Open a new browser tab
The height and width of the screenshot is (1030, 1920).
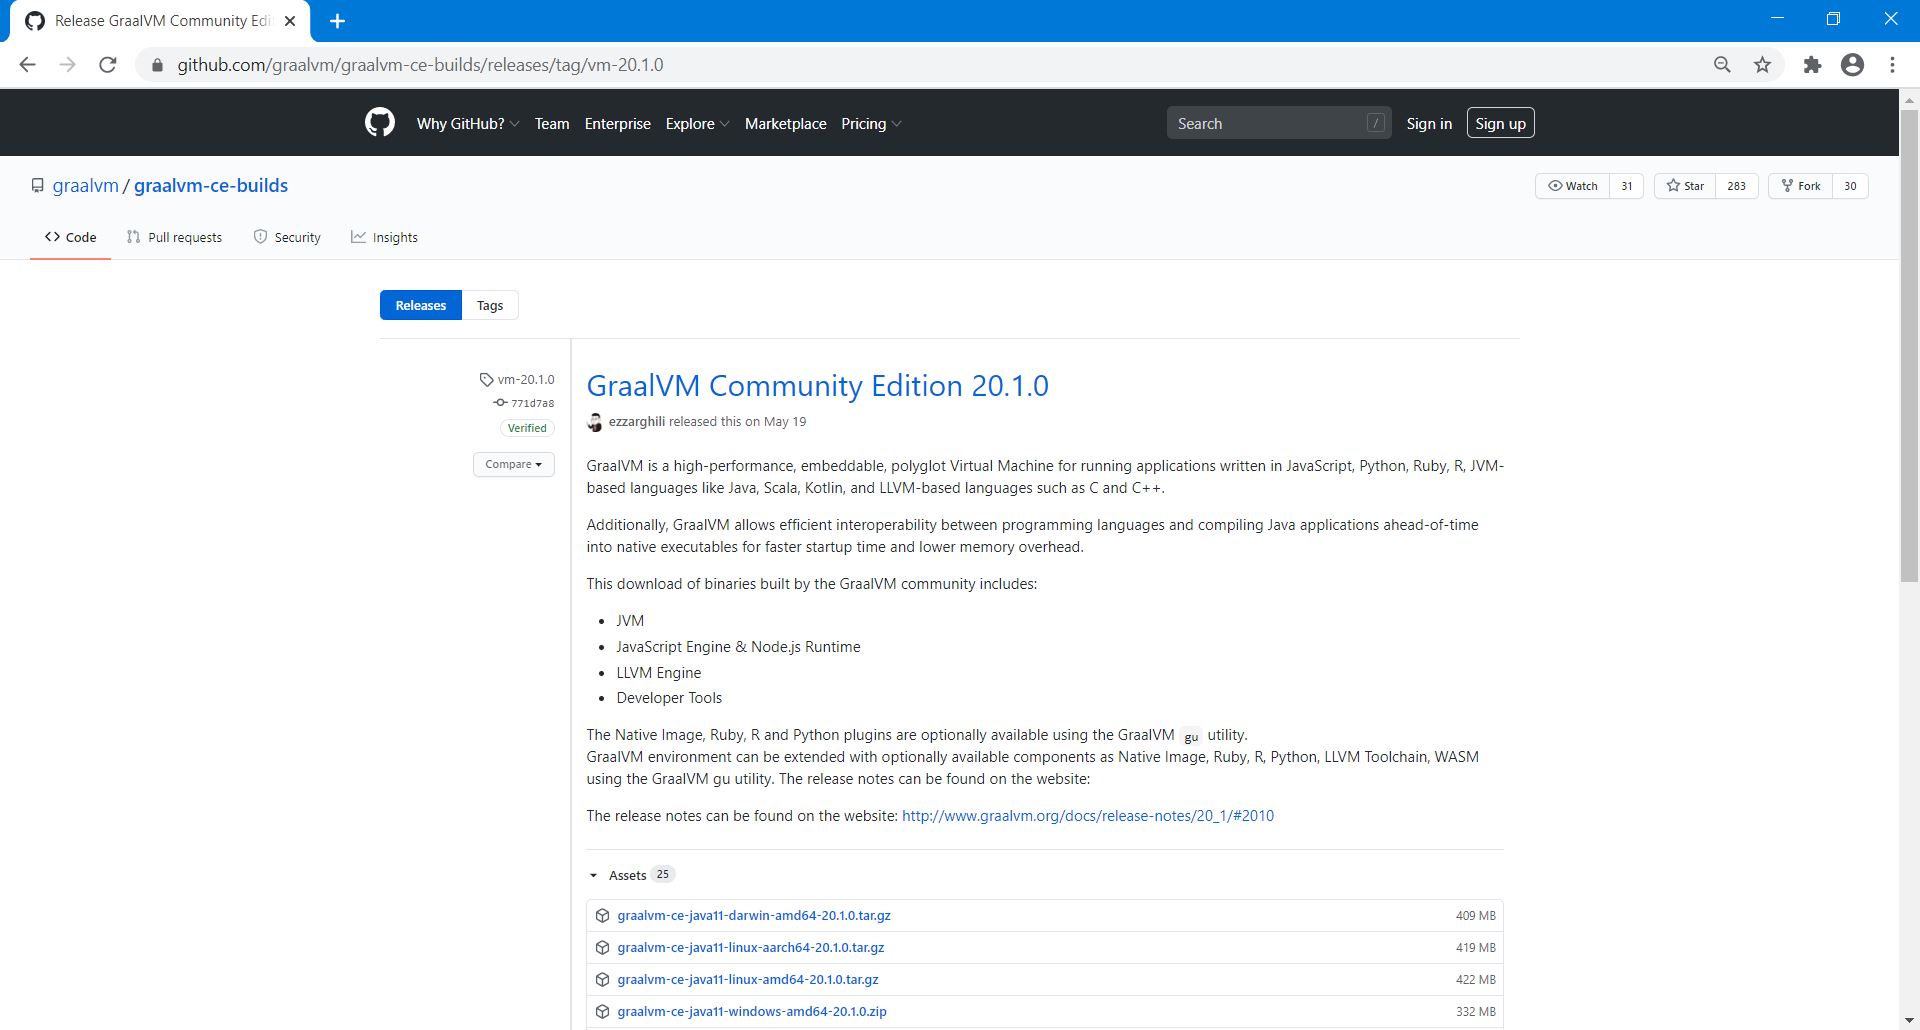coord(337,21)
